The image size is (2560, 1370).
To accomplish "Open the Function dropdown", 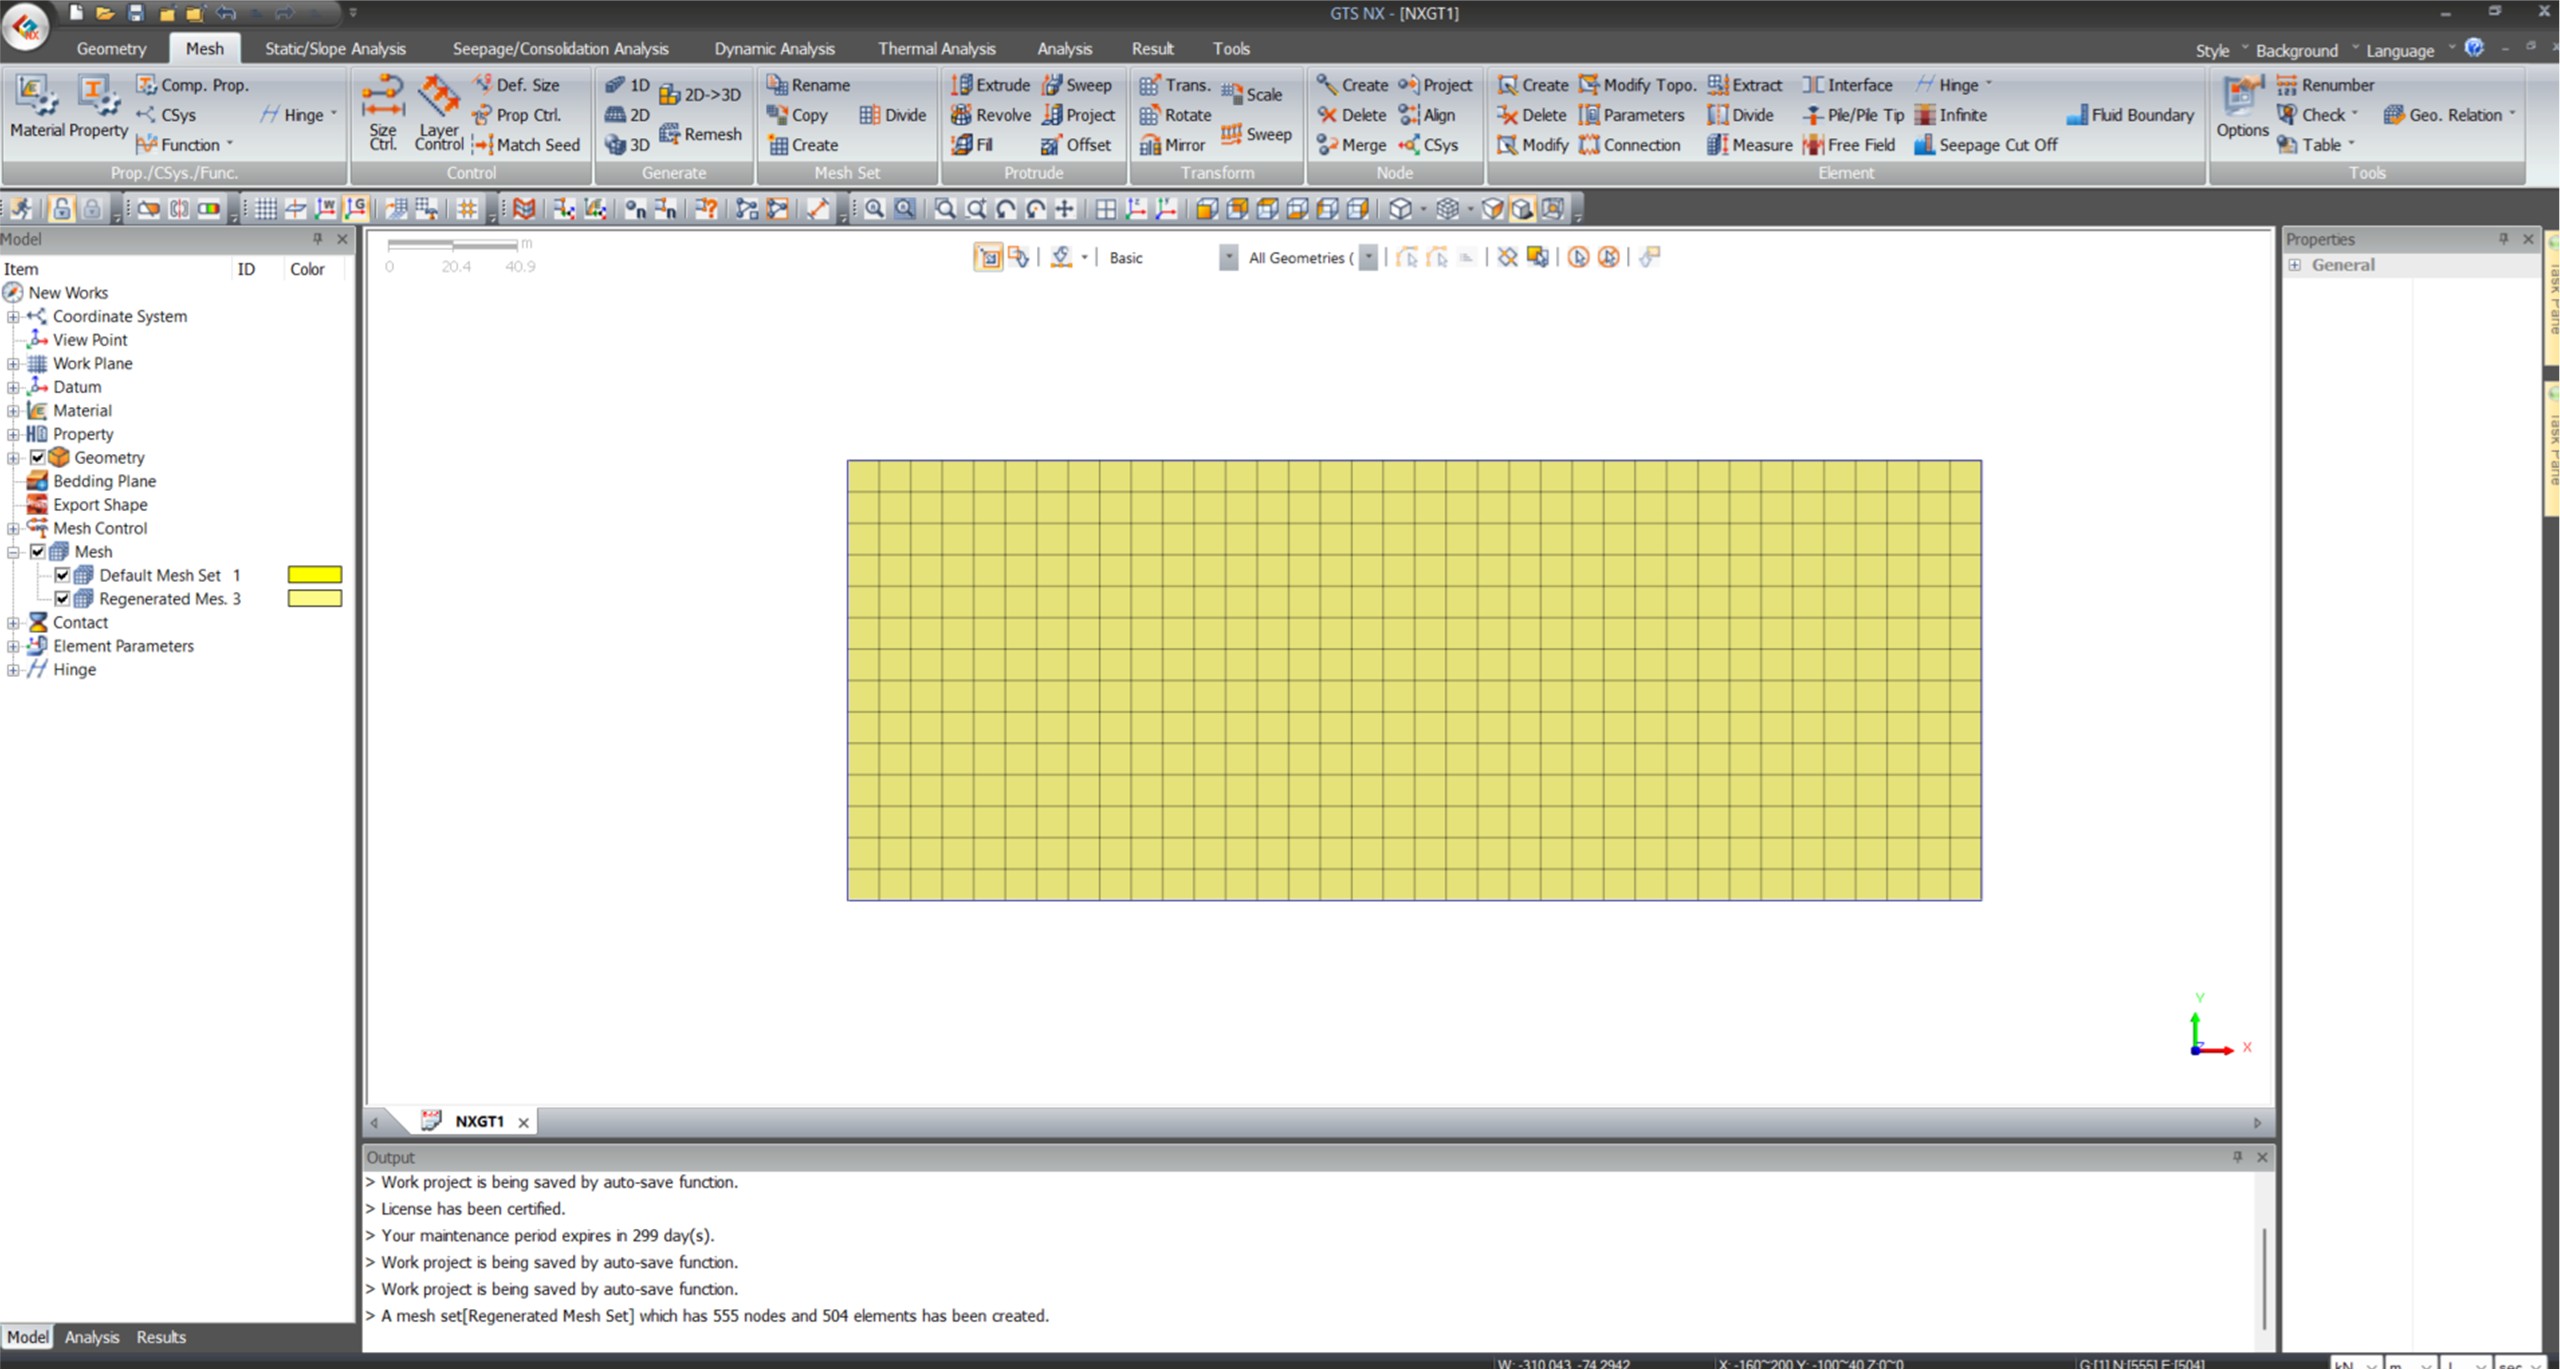I will tap(185, 145).
